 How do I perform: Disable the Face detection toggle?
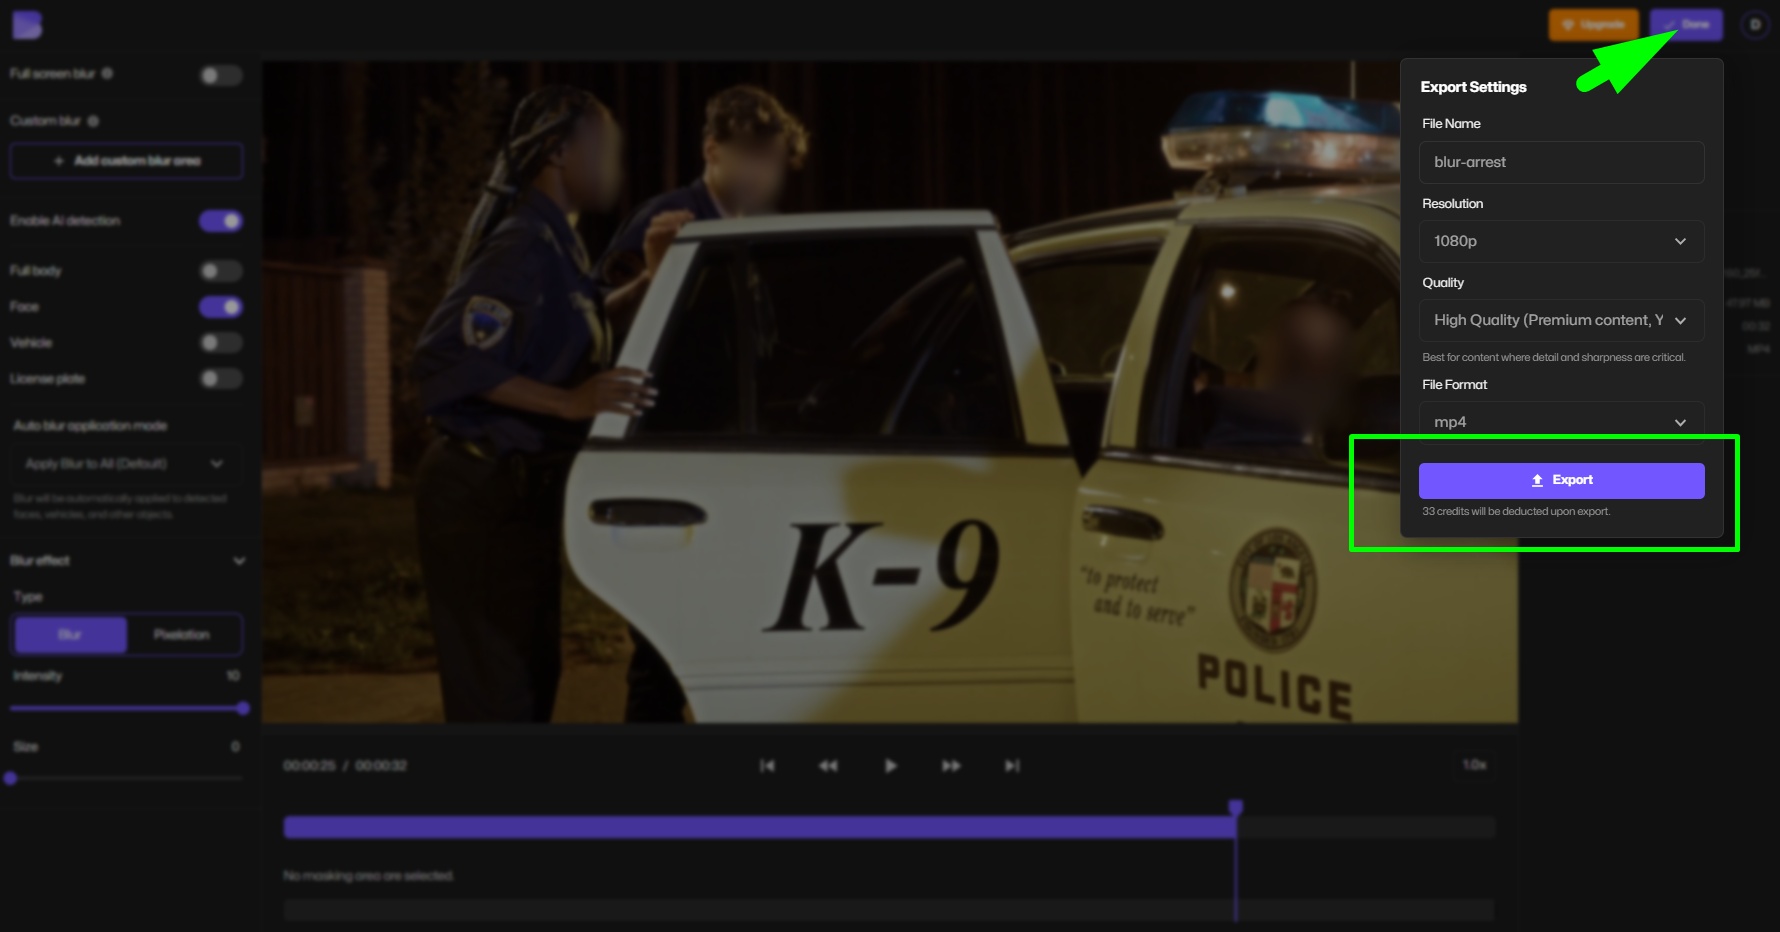(x=220, y=306)
